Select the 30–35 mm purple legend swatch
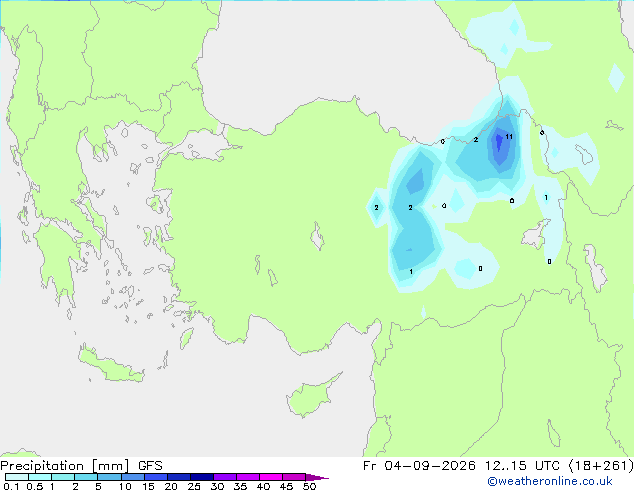The image size is (634, 490). [225, 477]
